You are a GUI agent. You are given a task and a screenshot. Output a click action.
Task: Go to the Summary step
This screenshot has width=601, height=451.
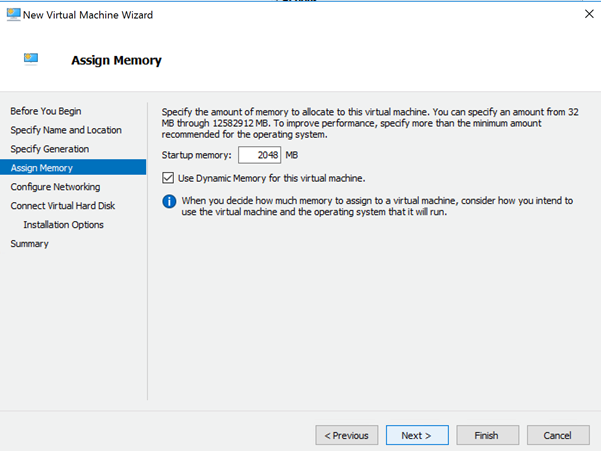(30, 244)
